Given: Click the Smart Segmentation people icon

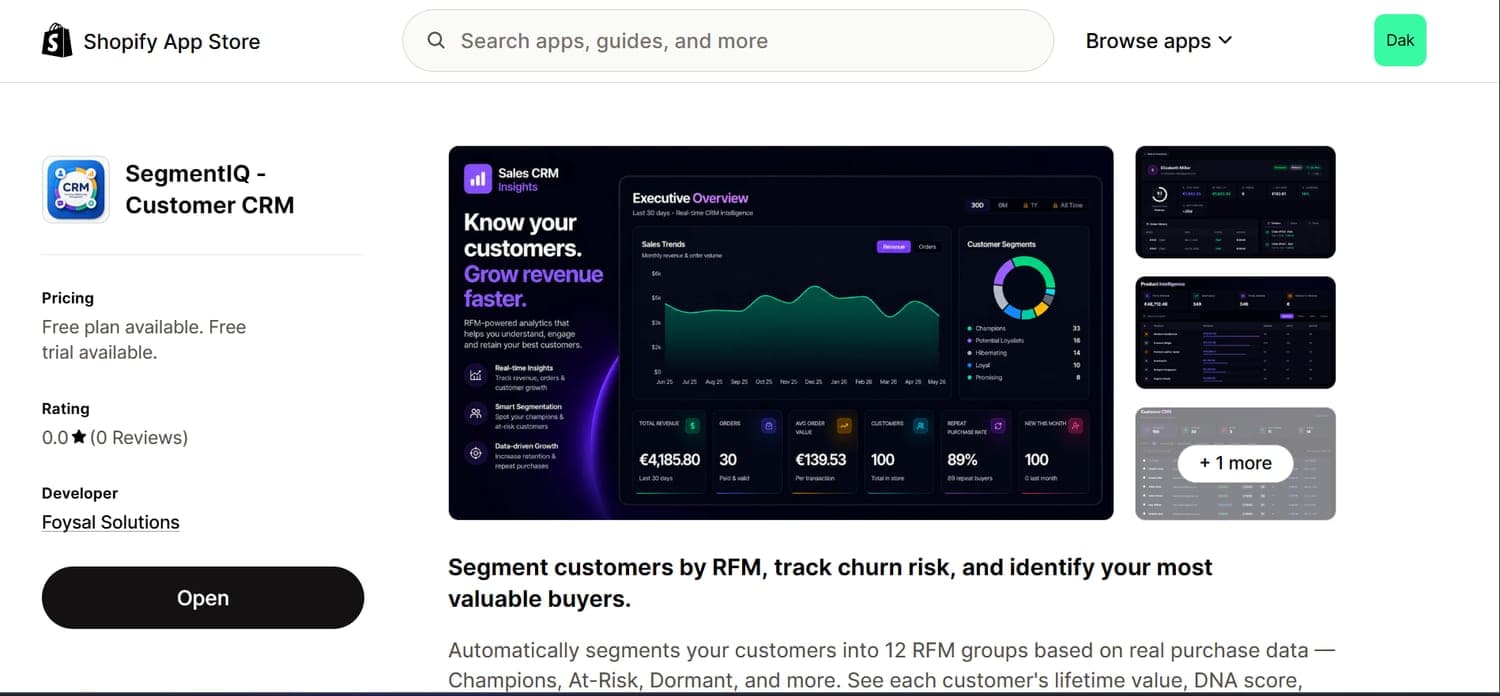Looking at the screenshot, I should point(476,413).
